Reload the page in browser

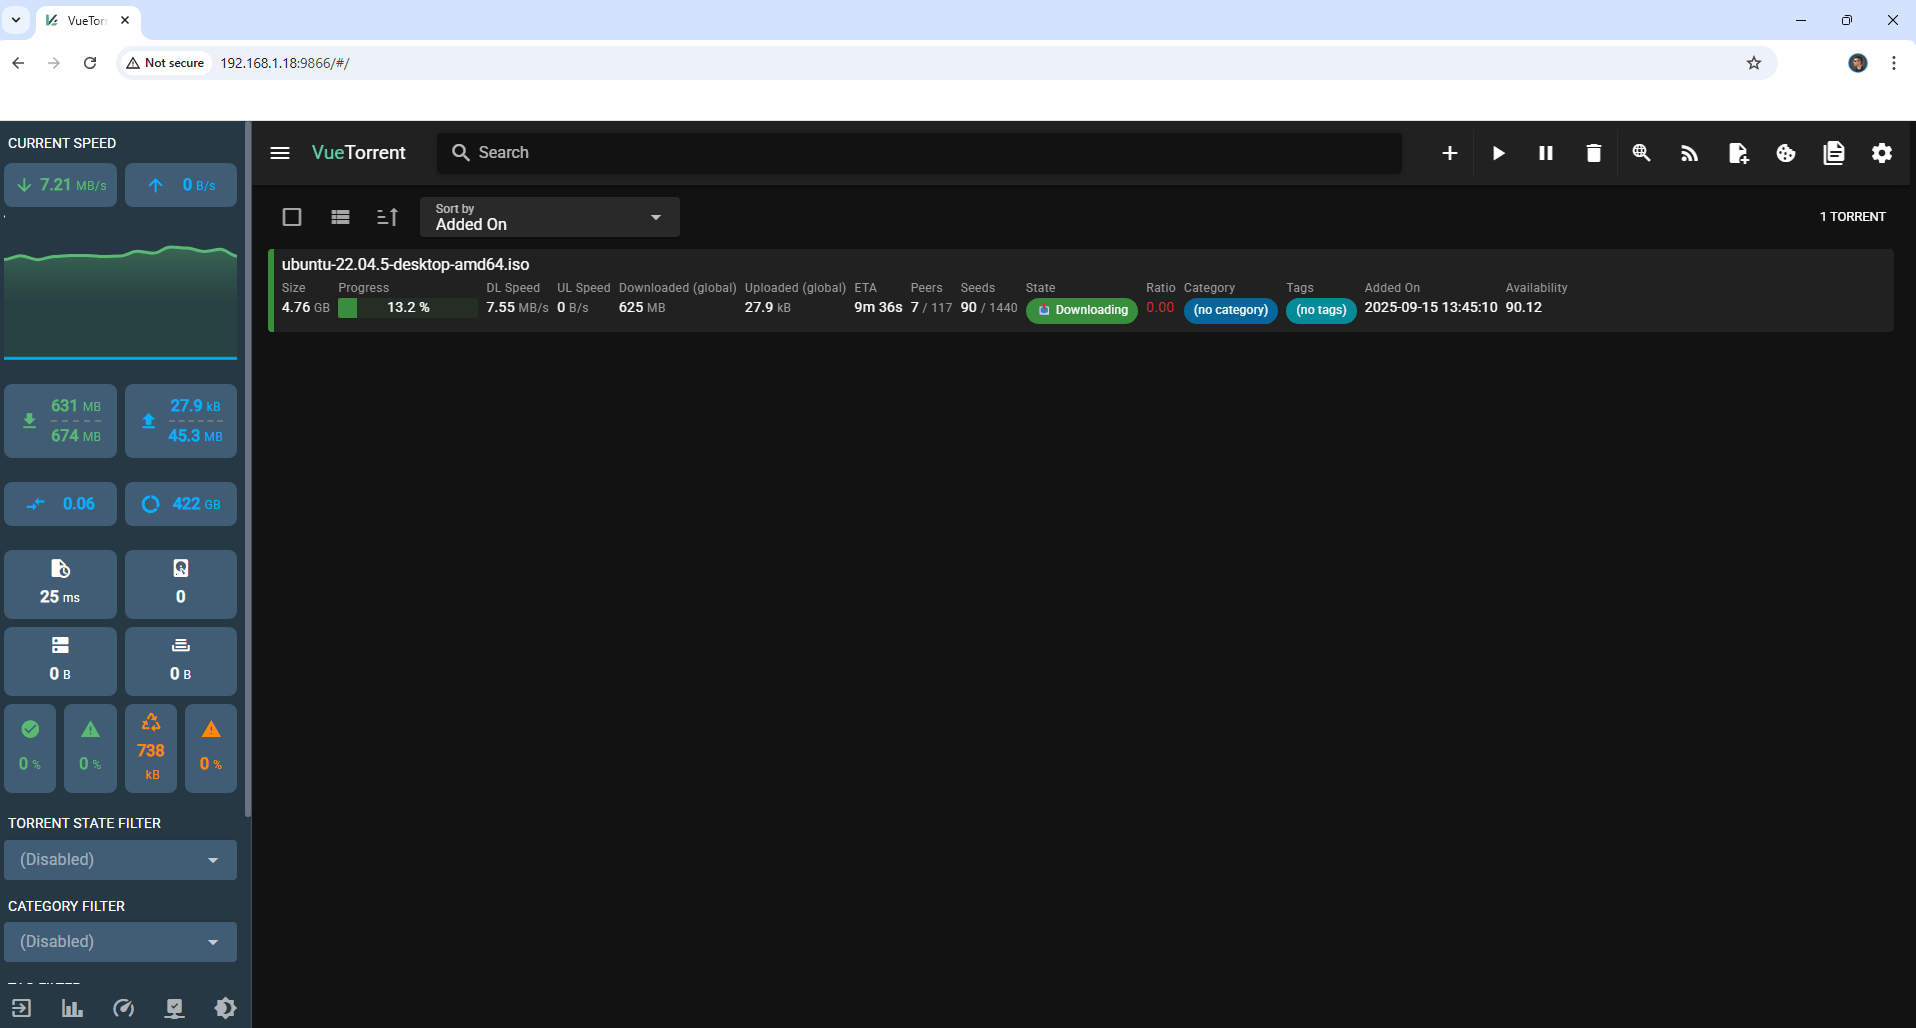coord(90,63)
